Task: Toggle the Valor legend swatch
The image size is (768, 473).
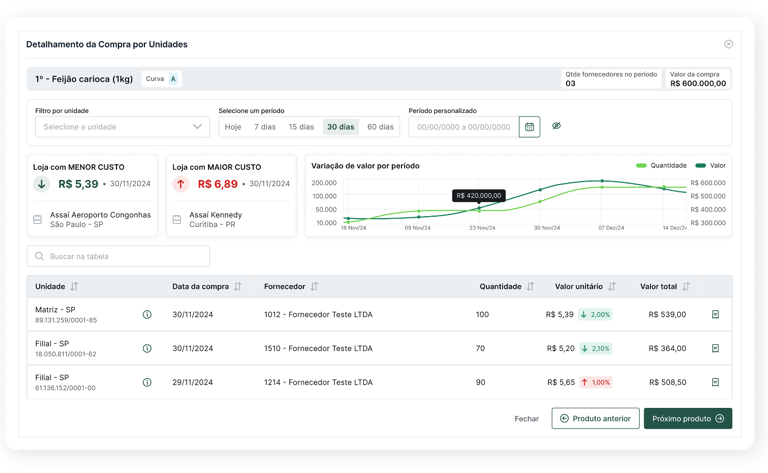Action: tap(700, 166)
